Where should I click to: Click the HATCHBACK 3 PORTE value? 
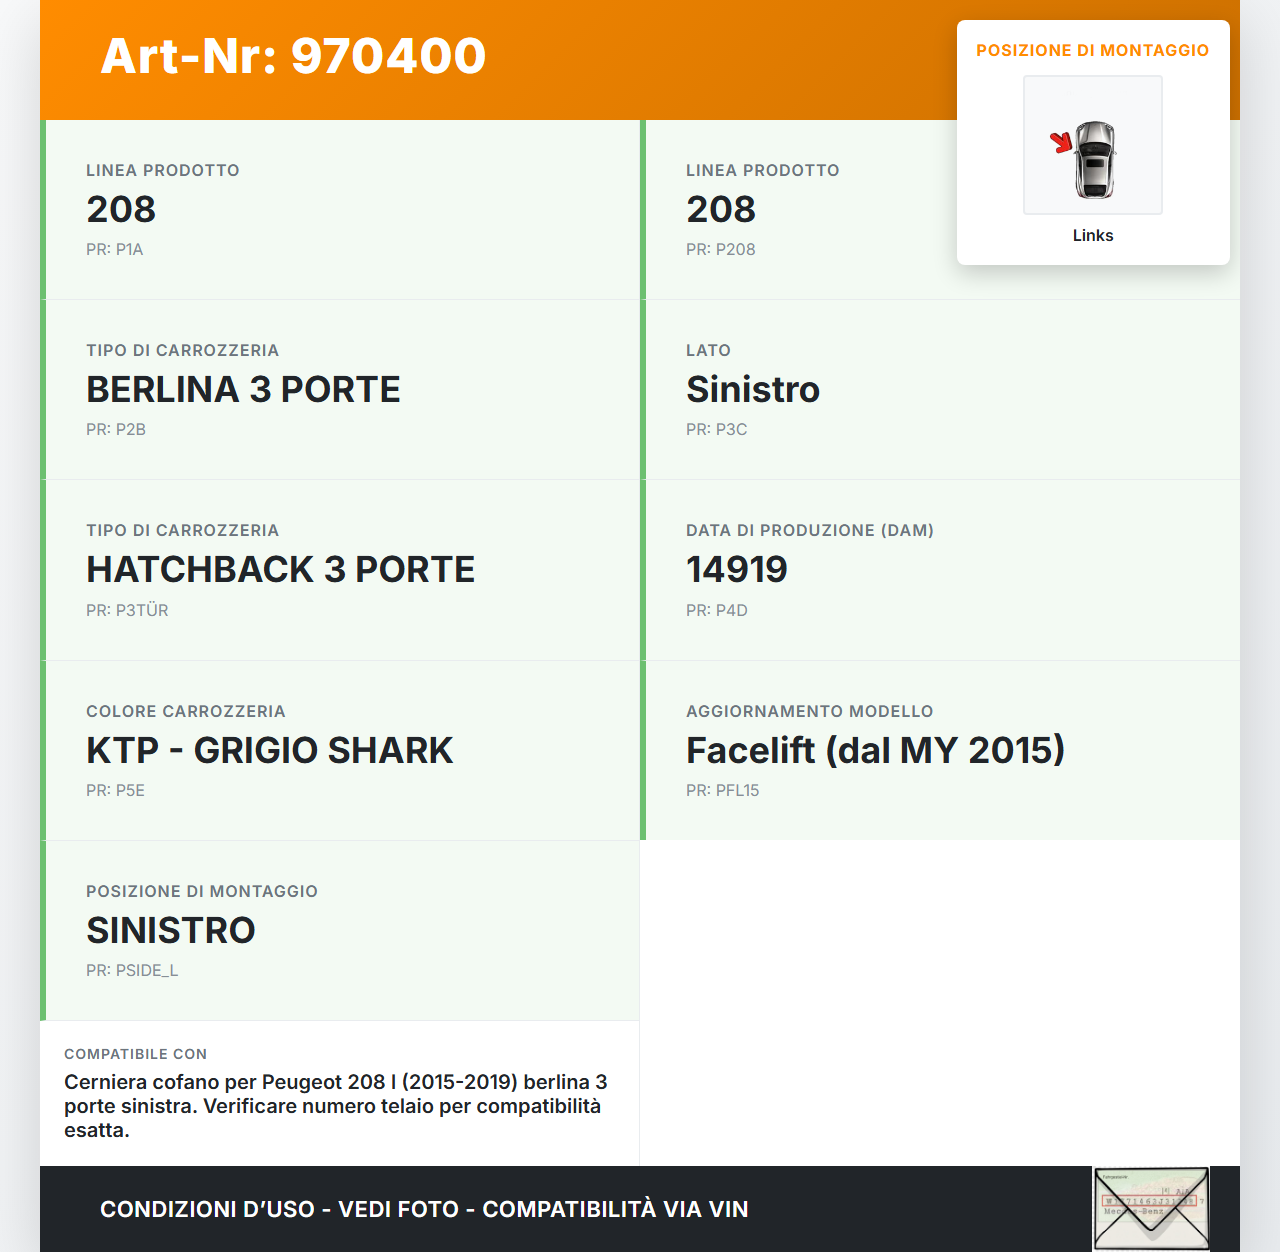pos(280,569)
